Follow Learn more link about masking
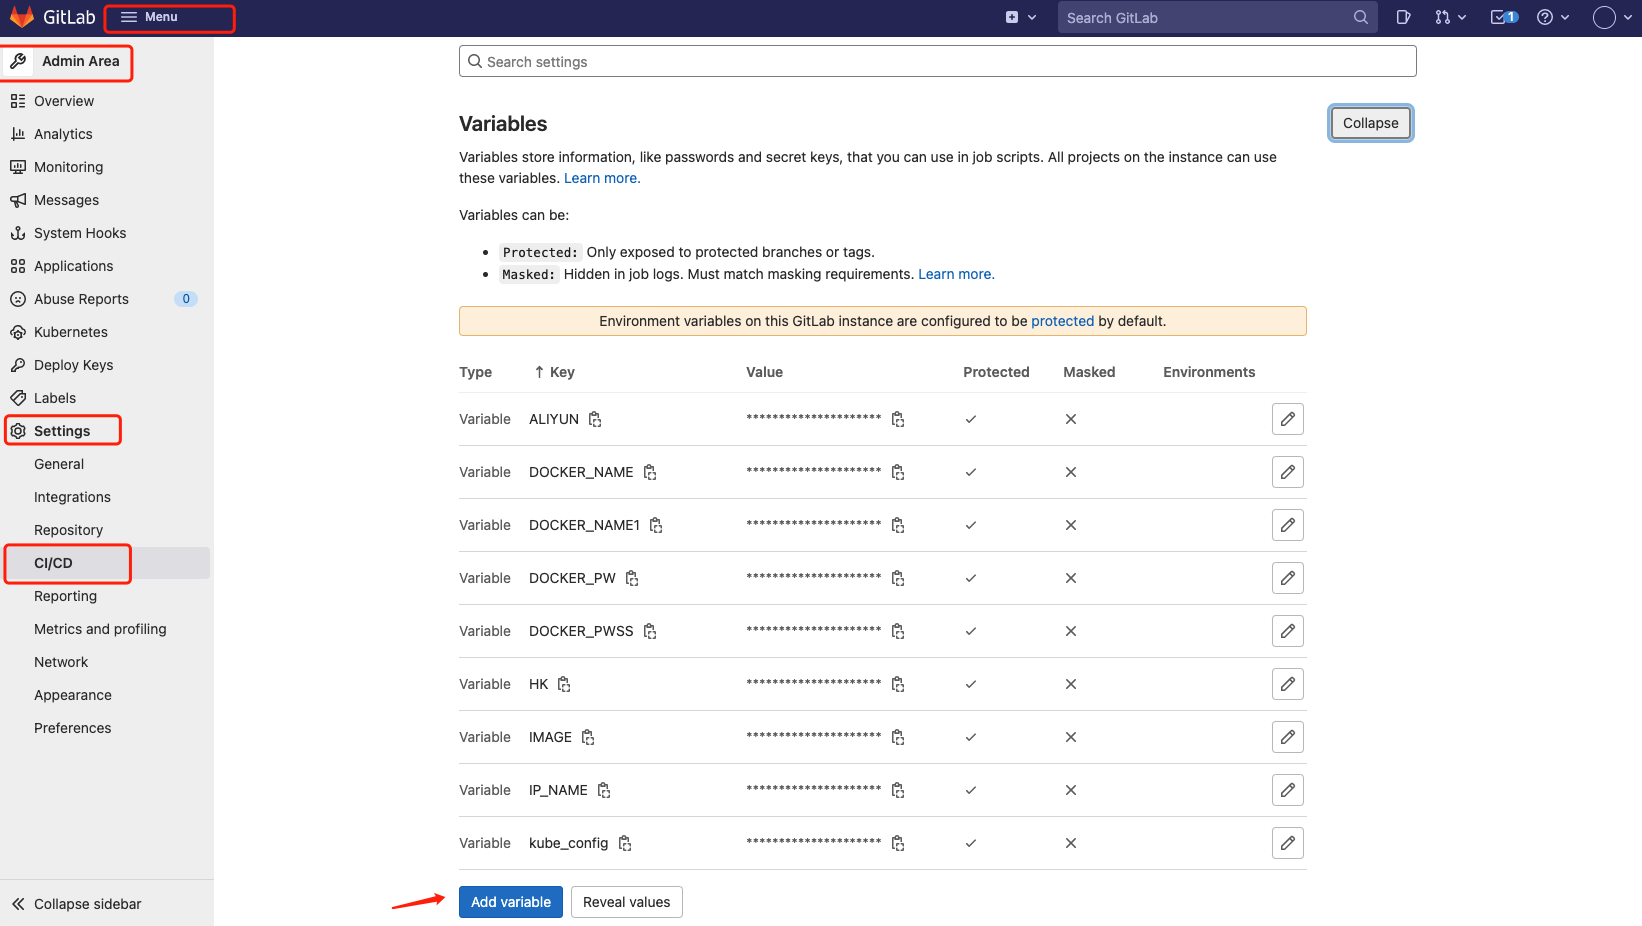The width and height of the screenshot is (1642, 926). coord(956,274)
